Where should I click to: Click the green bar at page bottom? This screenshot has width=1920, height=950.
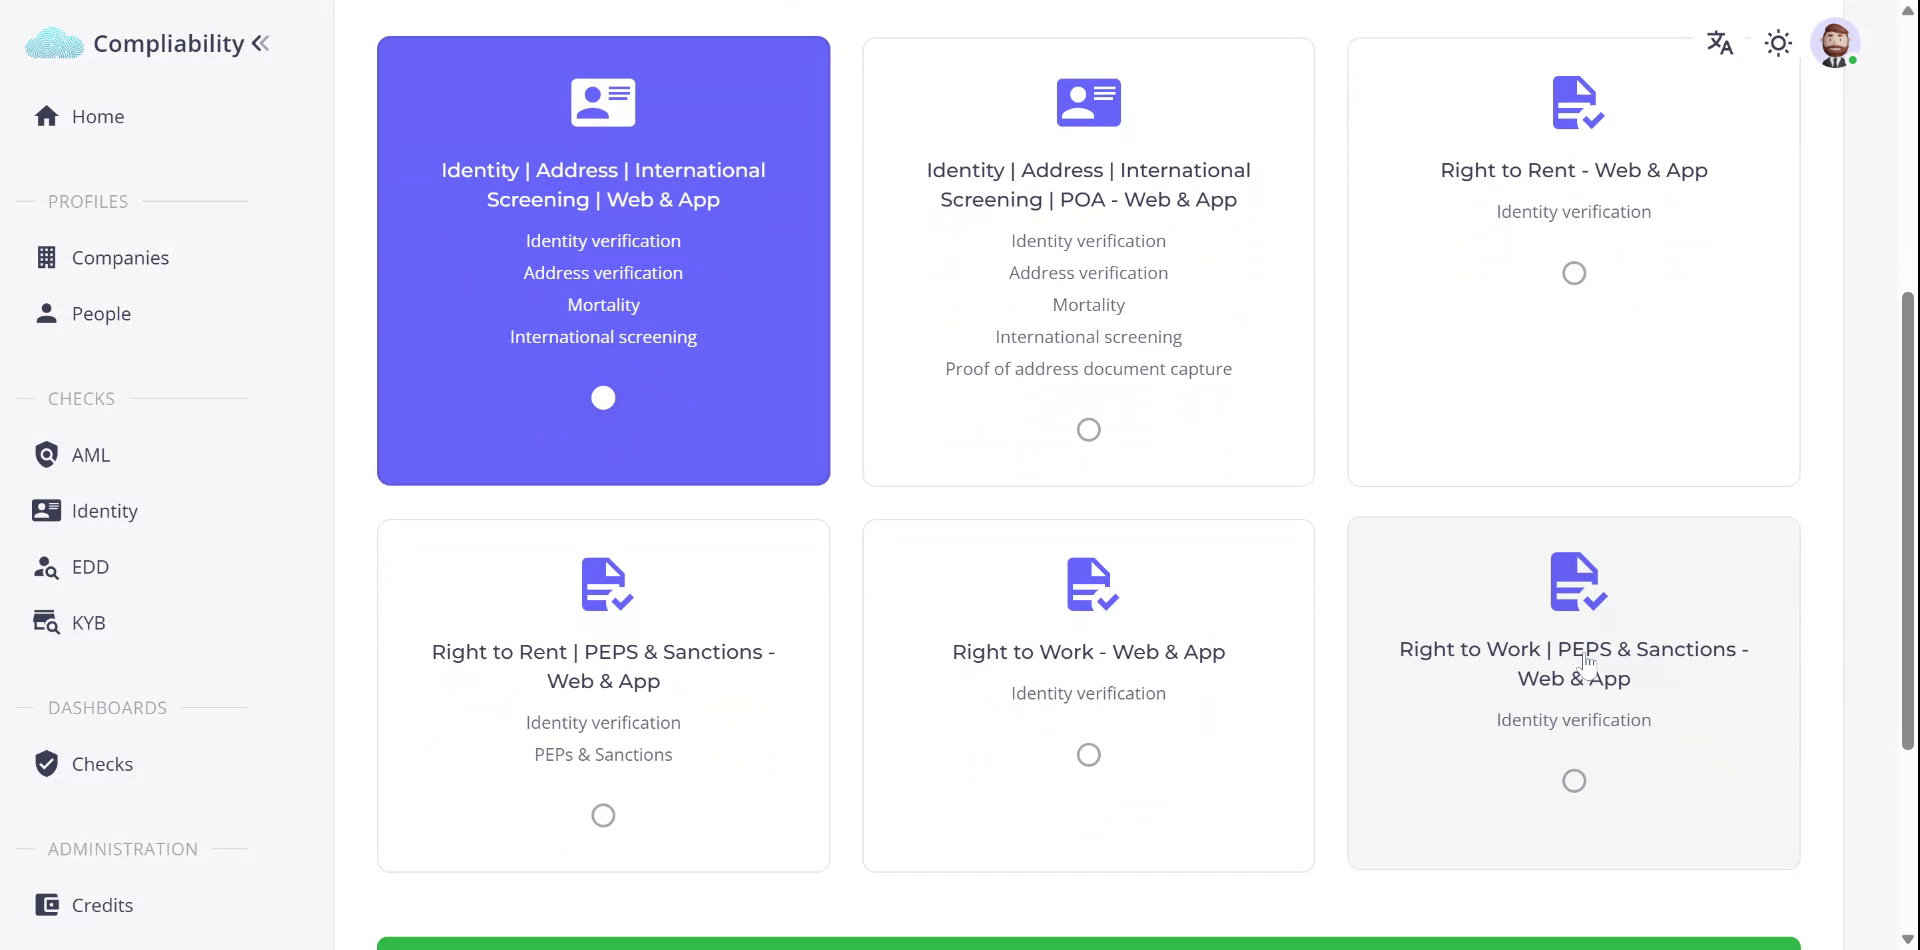click(1088, 943)
